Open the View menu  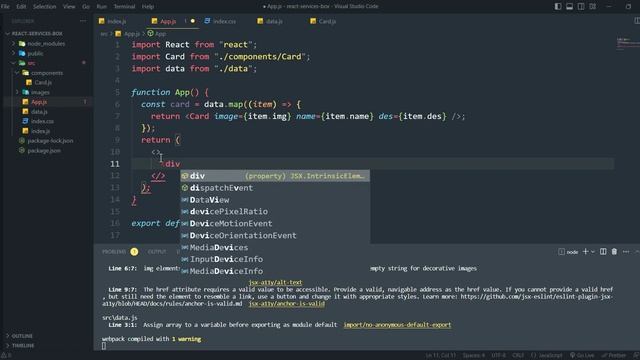click(69, 7)
